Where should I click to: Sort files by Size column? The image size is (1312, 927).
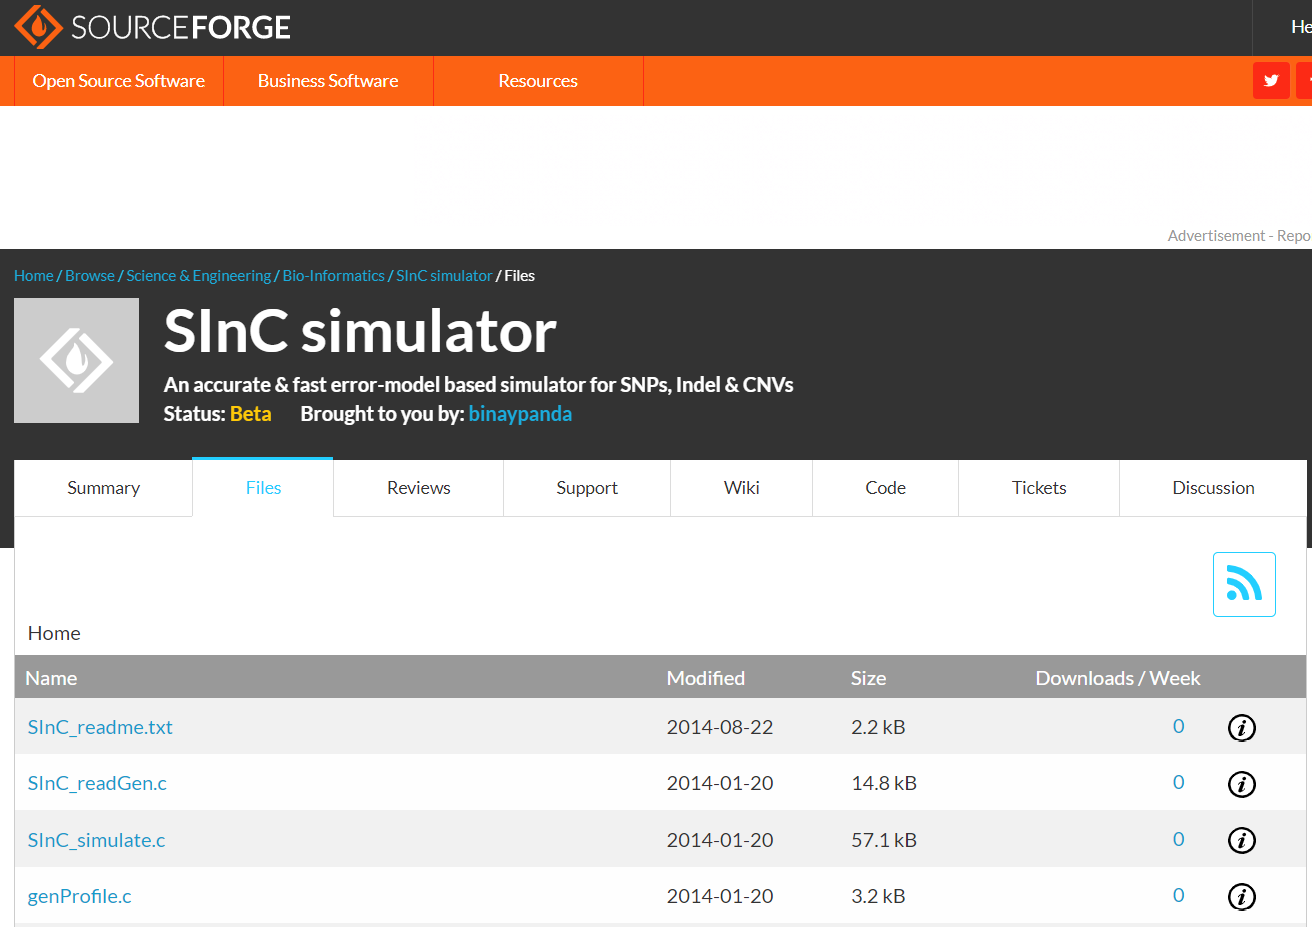[868, 678]
